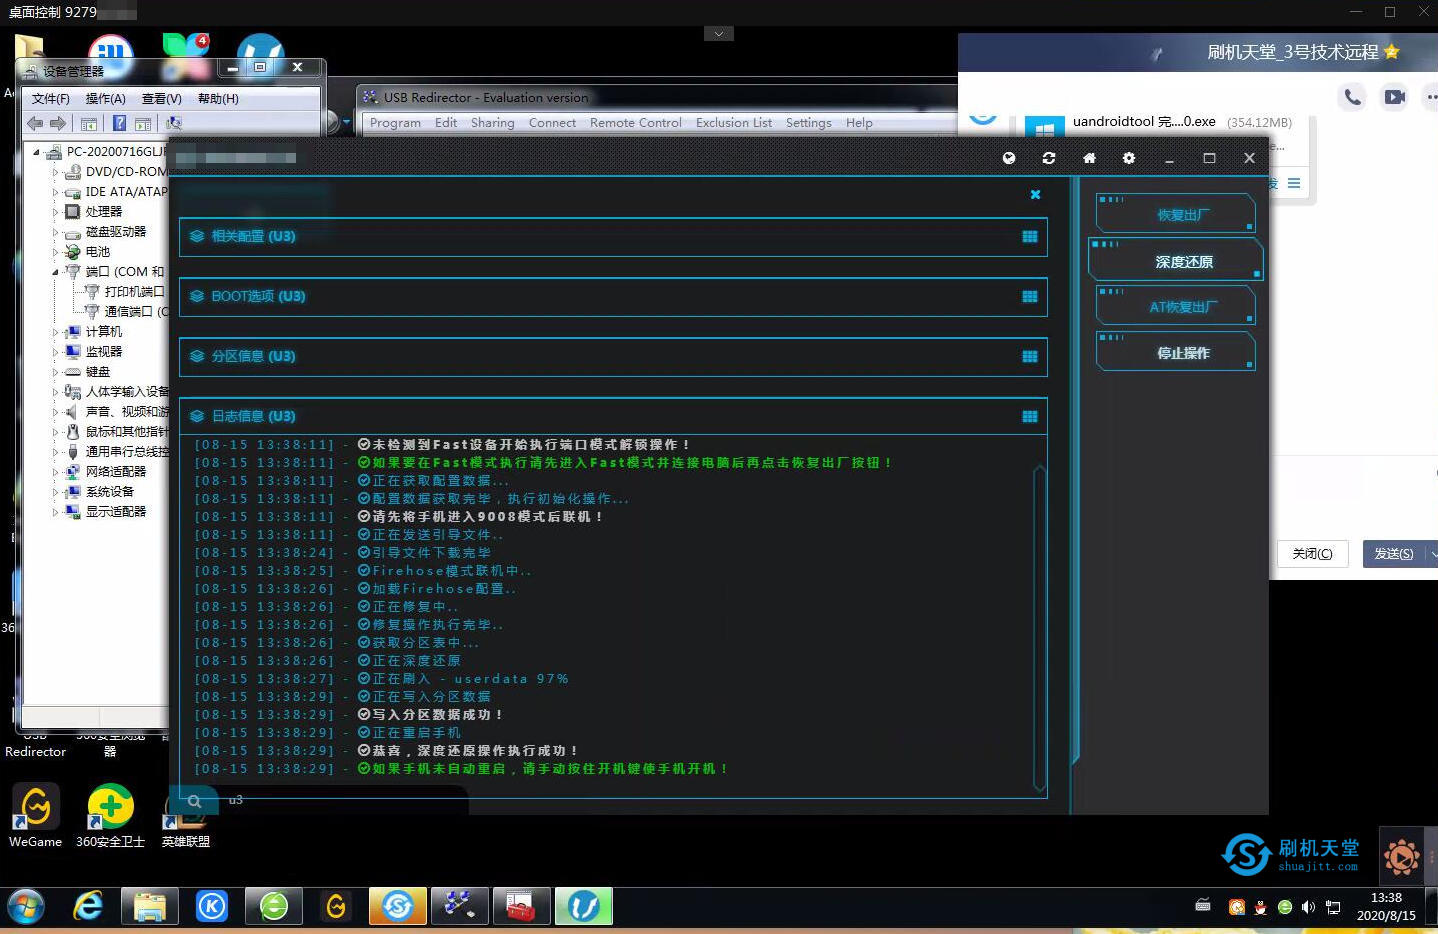
Task: Click the globe icon in flash tool title bar
Action: click(1009, 158)
